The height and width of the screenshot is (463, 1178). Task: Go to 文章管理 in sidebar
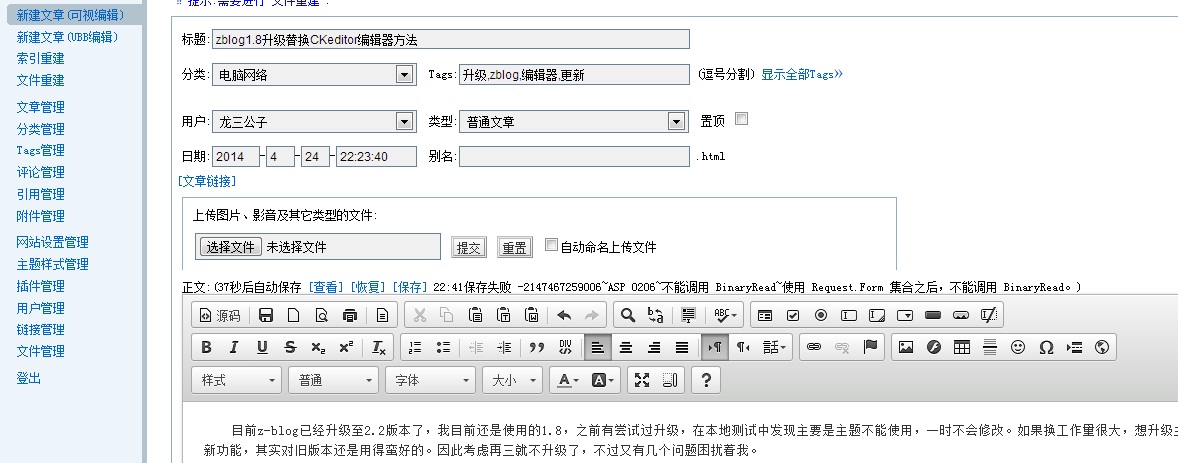pyautogui.click(x=41, y=107)
